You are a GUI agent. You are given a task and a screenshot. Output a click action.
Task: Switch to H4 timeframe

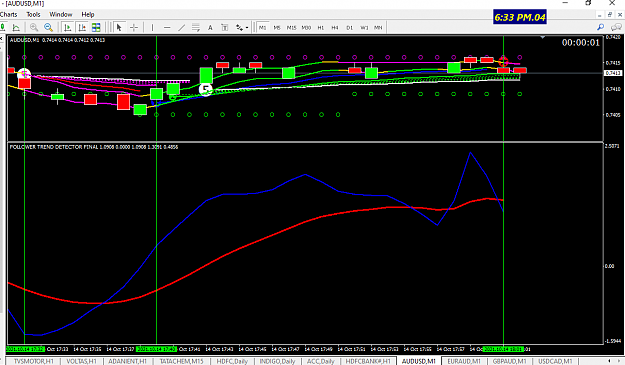click(335, 27)
